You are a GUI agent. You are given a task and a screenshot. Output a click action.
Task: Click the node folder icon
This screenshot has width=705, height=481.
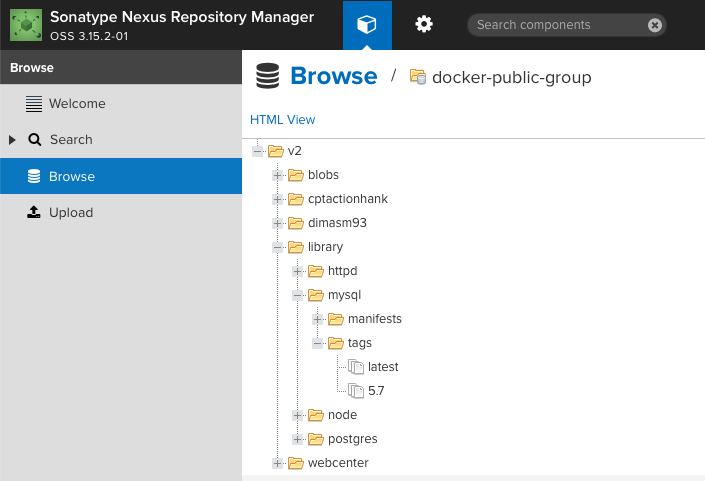click(x=316, y=415)
